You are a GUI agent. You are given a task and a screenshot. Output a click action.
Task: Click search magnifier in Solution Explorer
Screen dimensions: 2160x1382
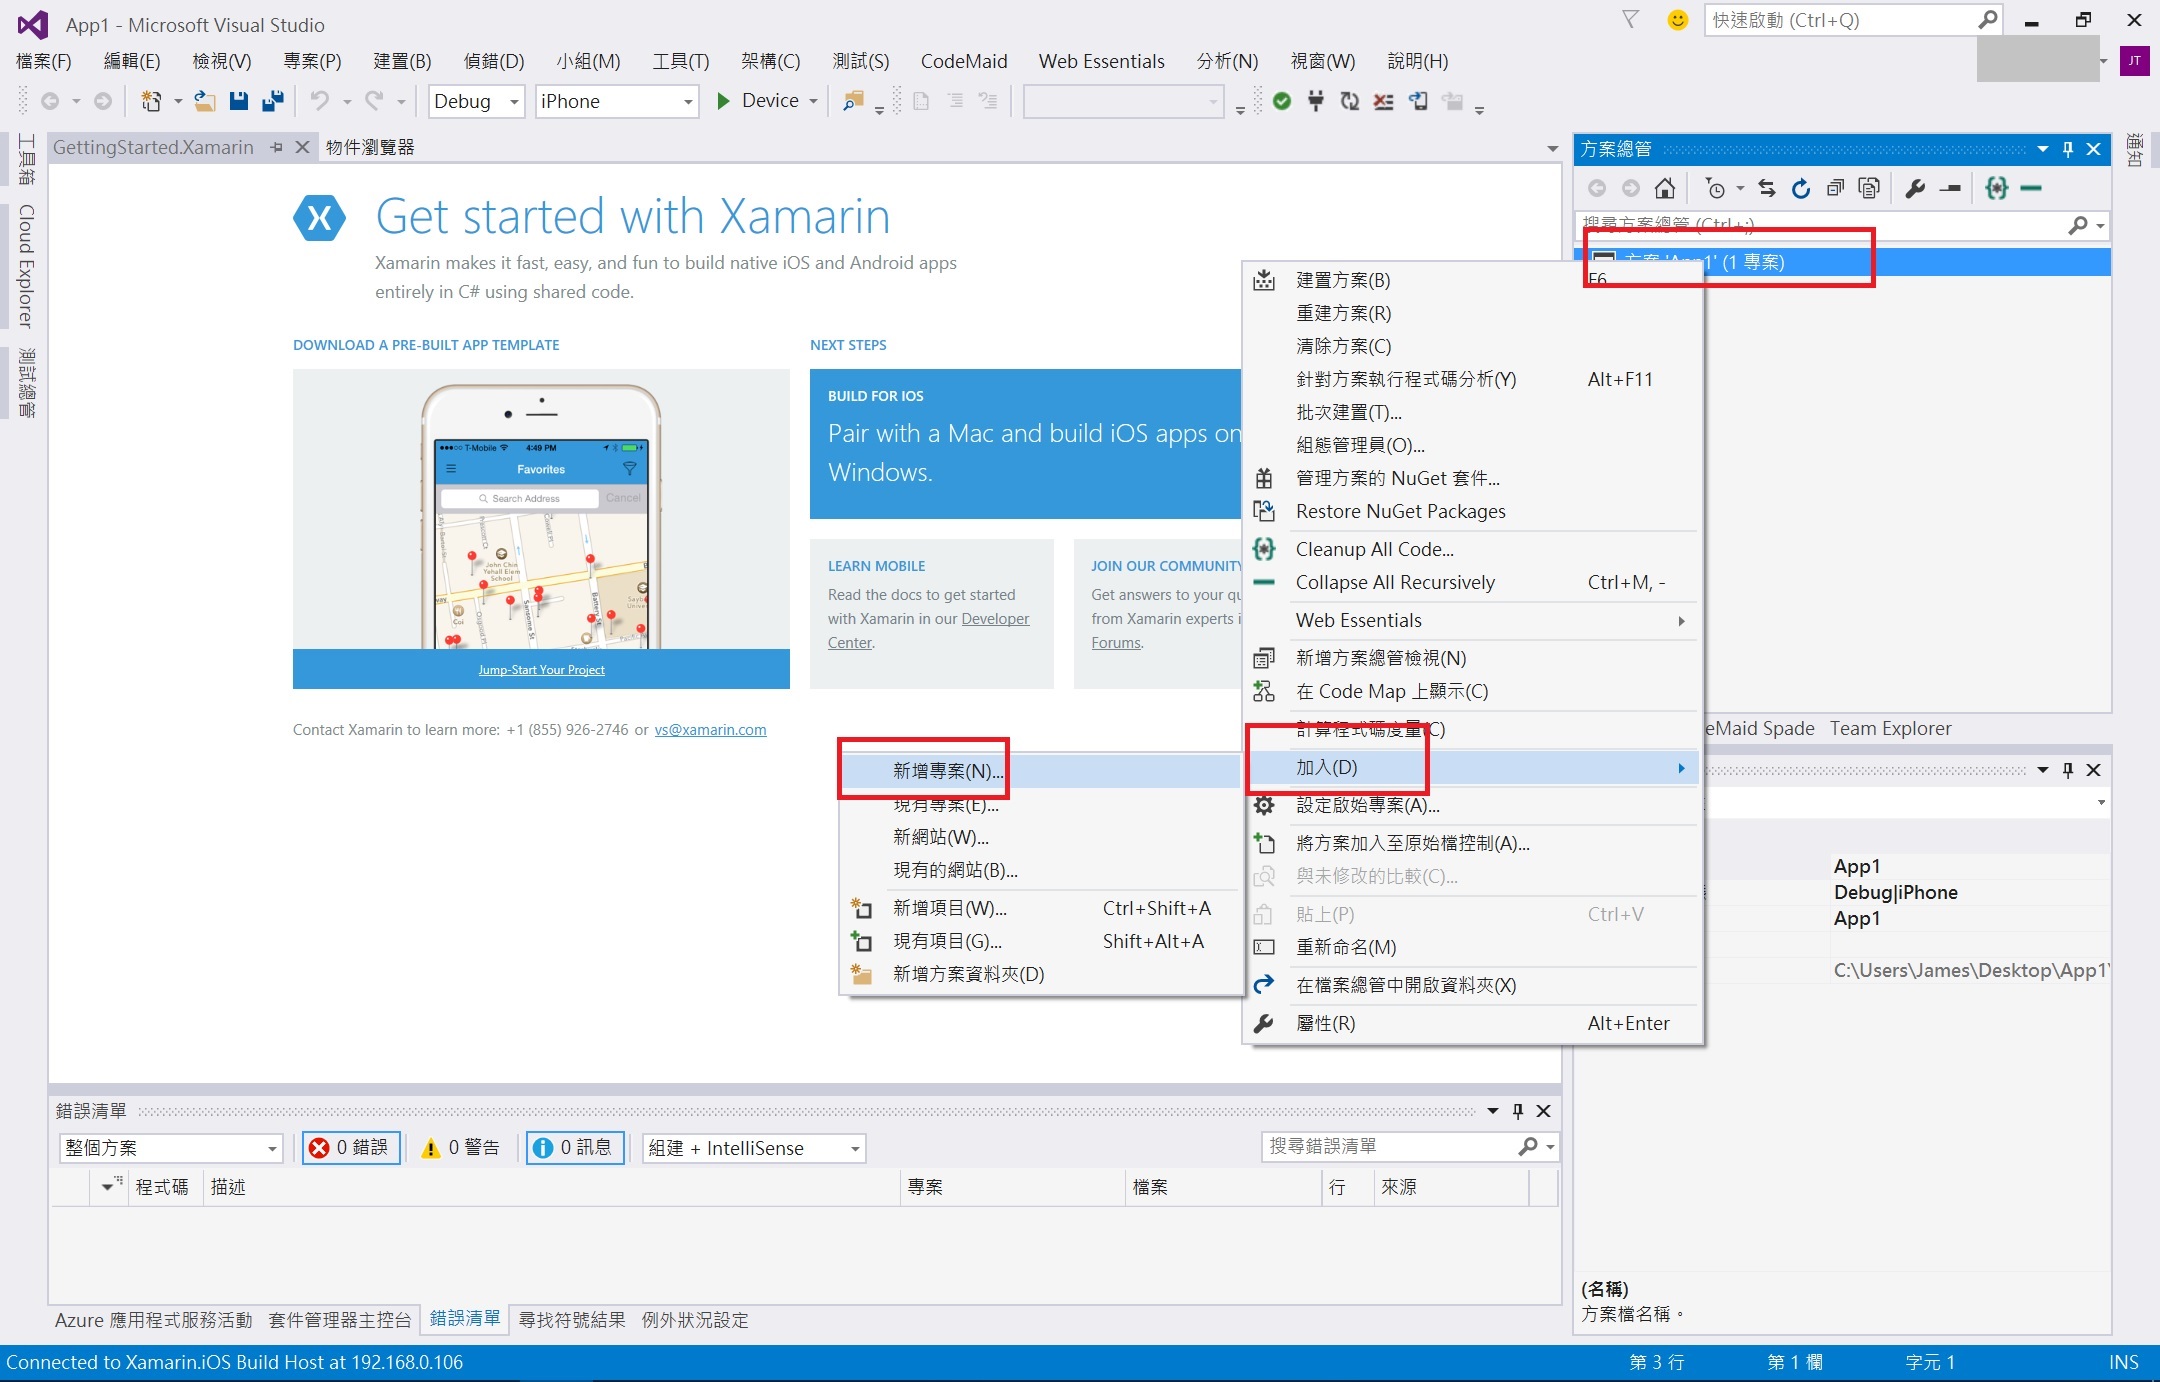pyautogui.click(x=2078, y=225)
